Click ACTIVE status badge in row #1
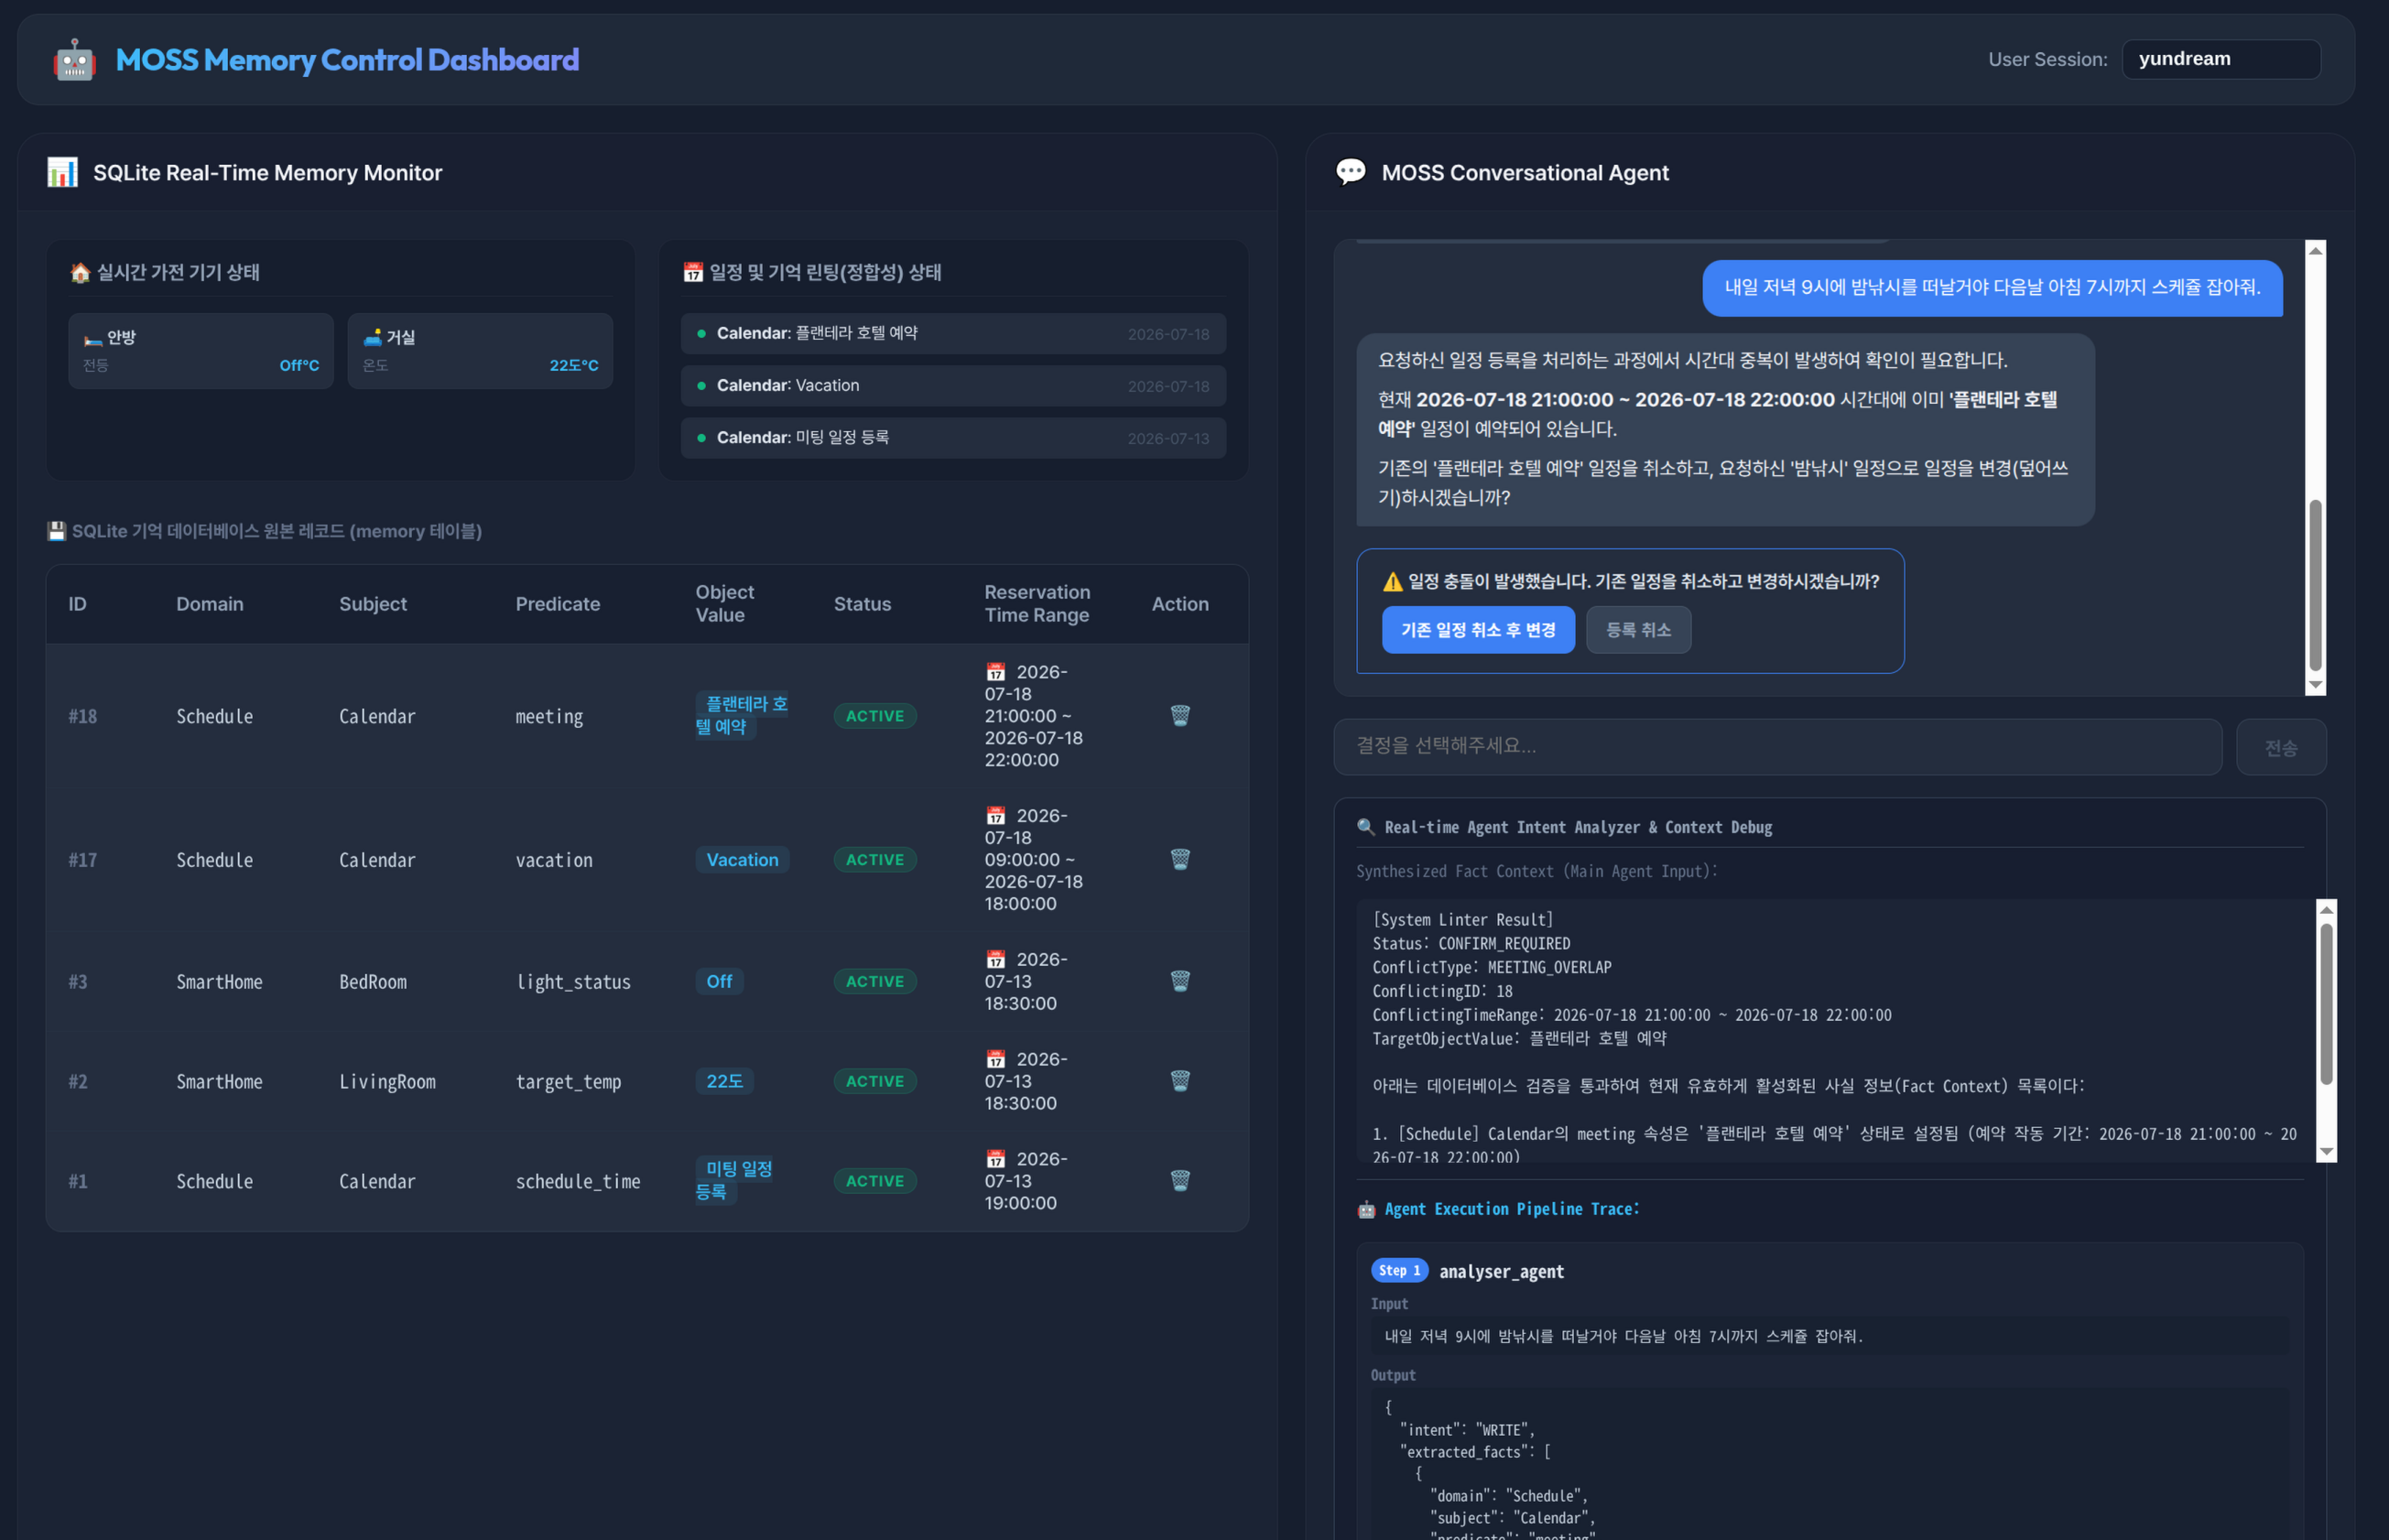This screenshot has width=2389, height=1540. [874, 1181]
